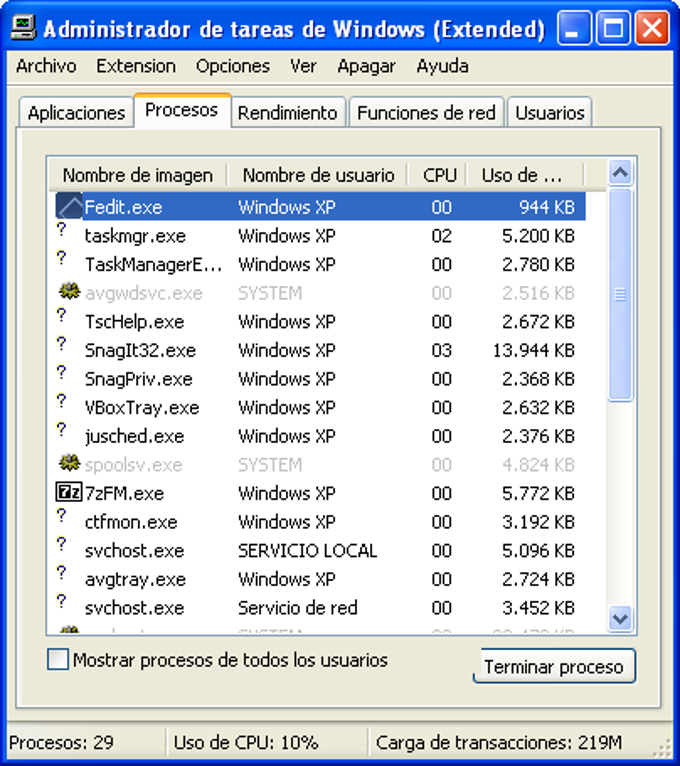This screenshot has height=766, width=680.
Task: Select the 7zFM.exe process name
Action: (124, 493)
